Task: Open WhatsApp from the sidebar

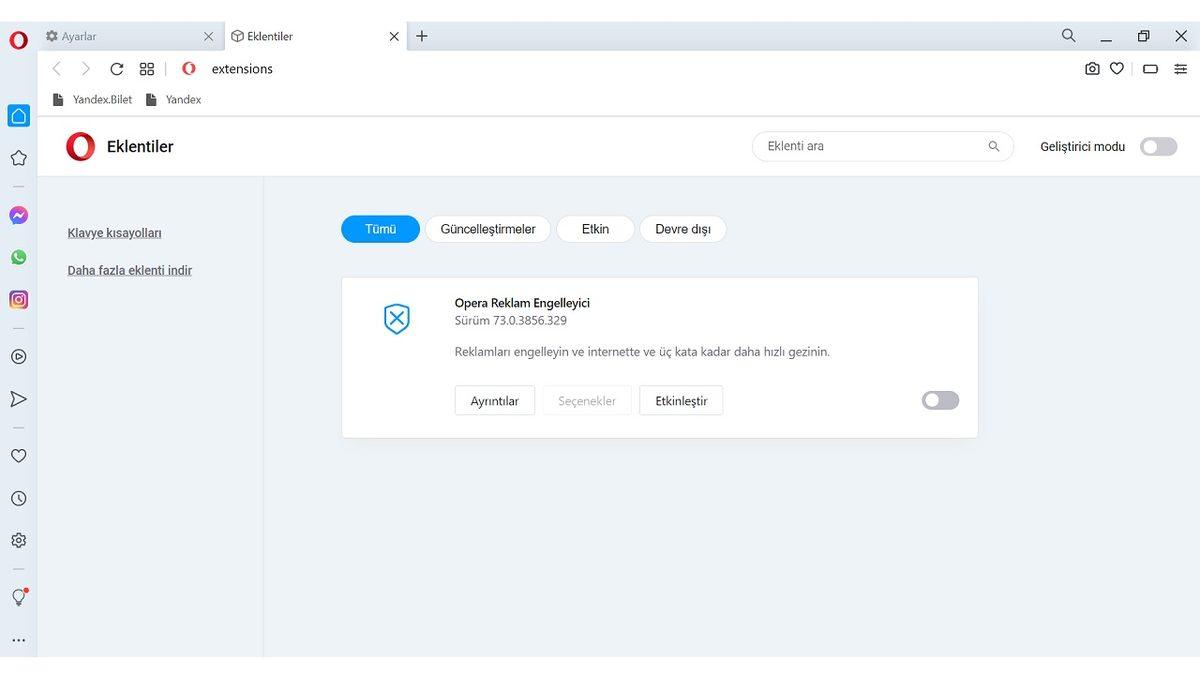Action: pyautogui.click(x=18, y=257)
